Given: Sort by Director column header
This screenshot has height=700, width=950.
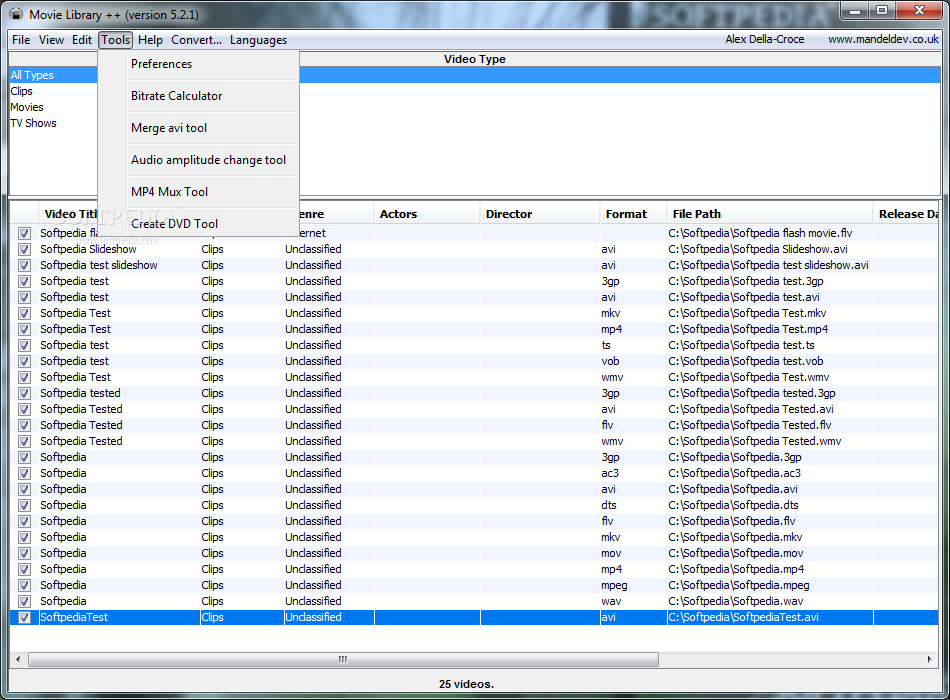Looking at the screenshot, I should (540, 214).
